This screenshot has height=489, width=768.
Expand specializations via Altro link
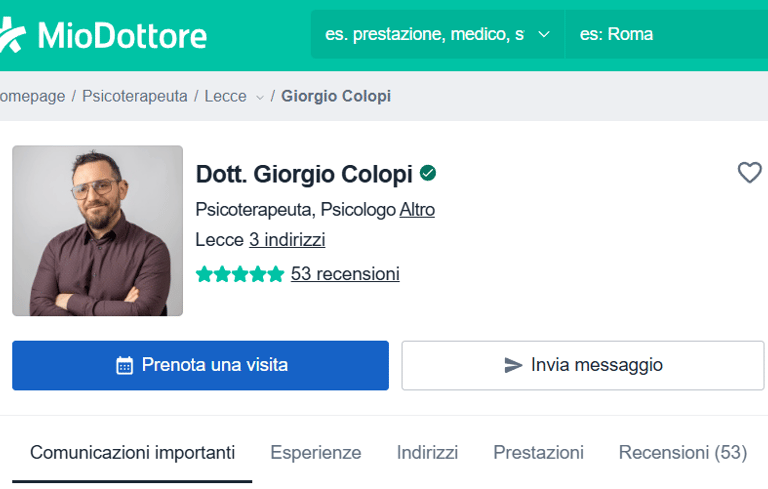(x=417, y=210)
